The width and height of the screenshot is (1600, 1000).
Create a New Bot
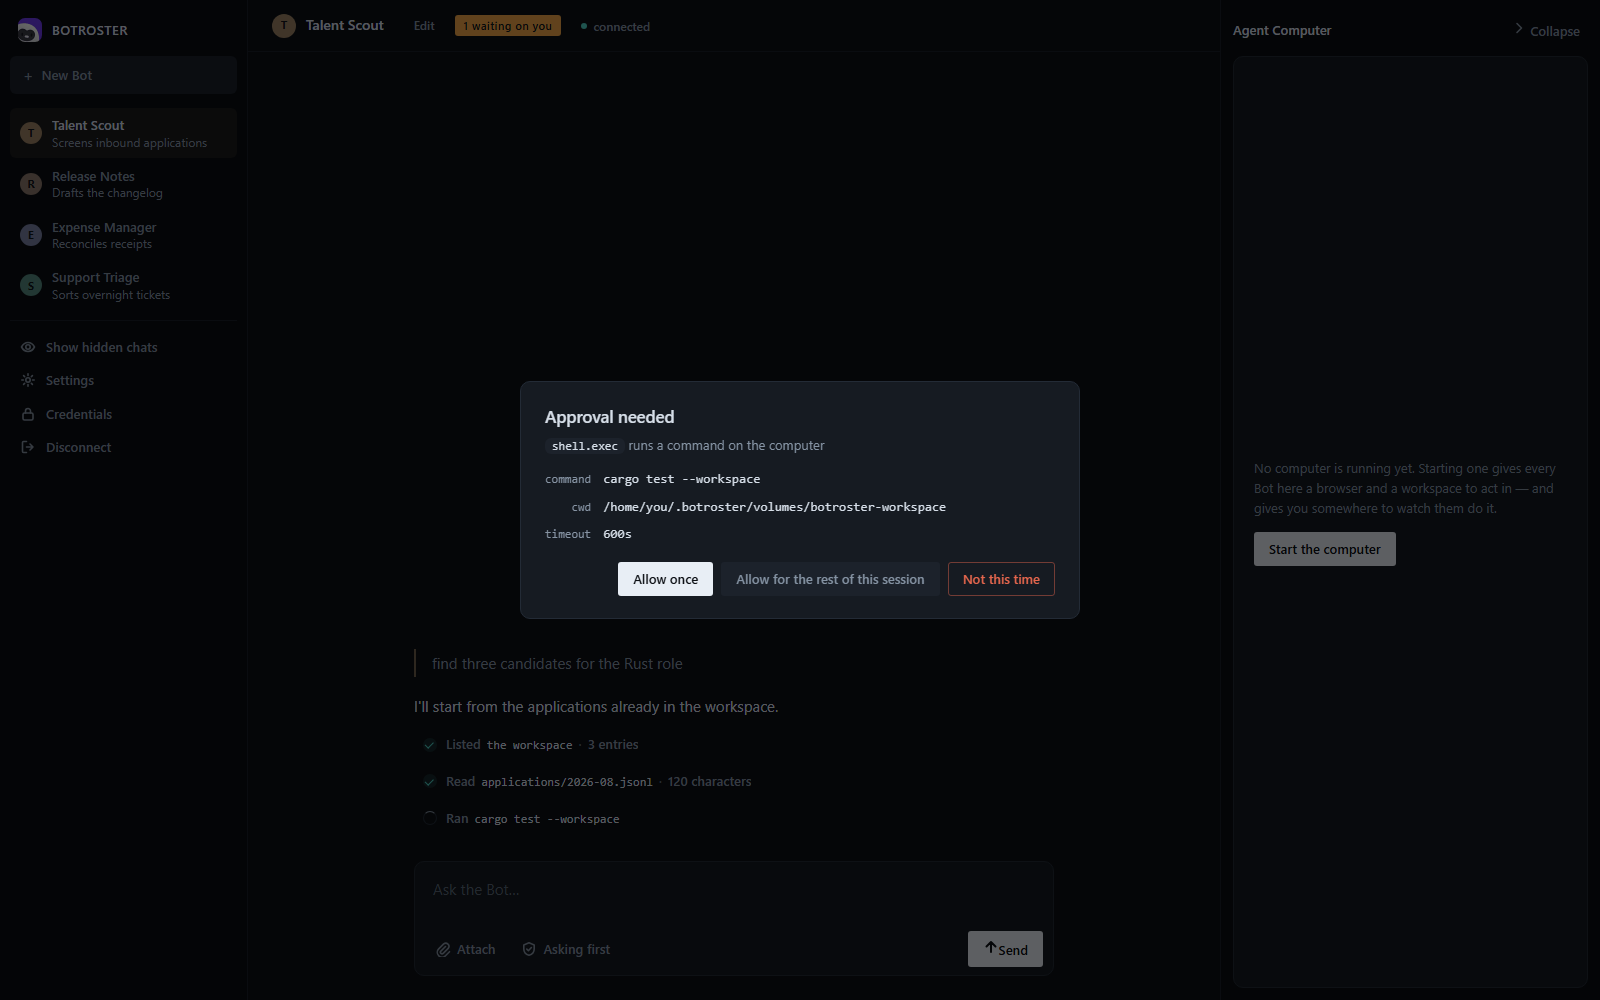123,76
